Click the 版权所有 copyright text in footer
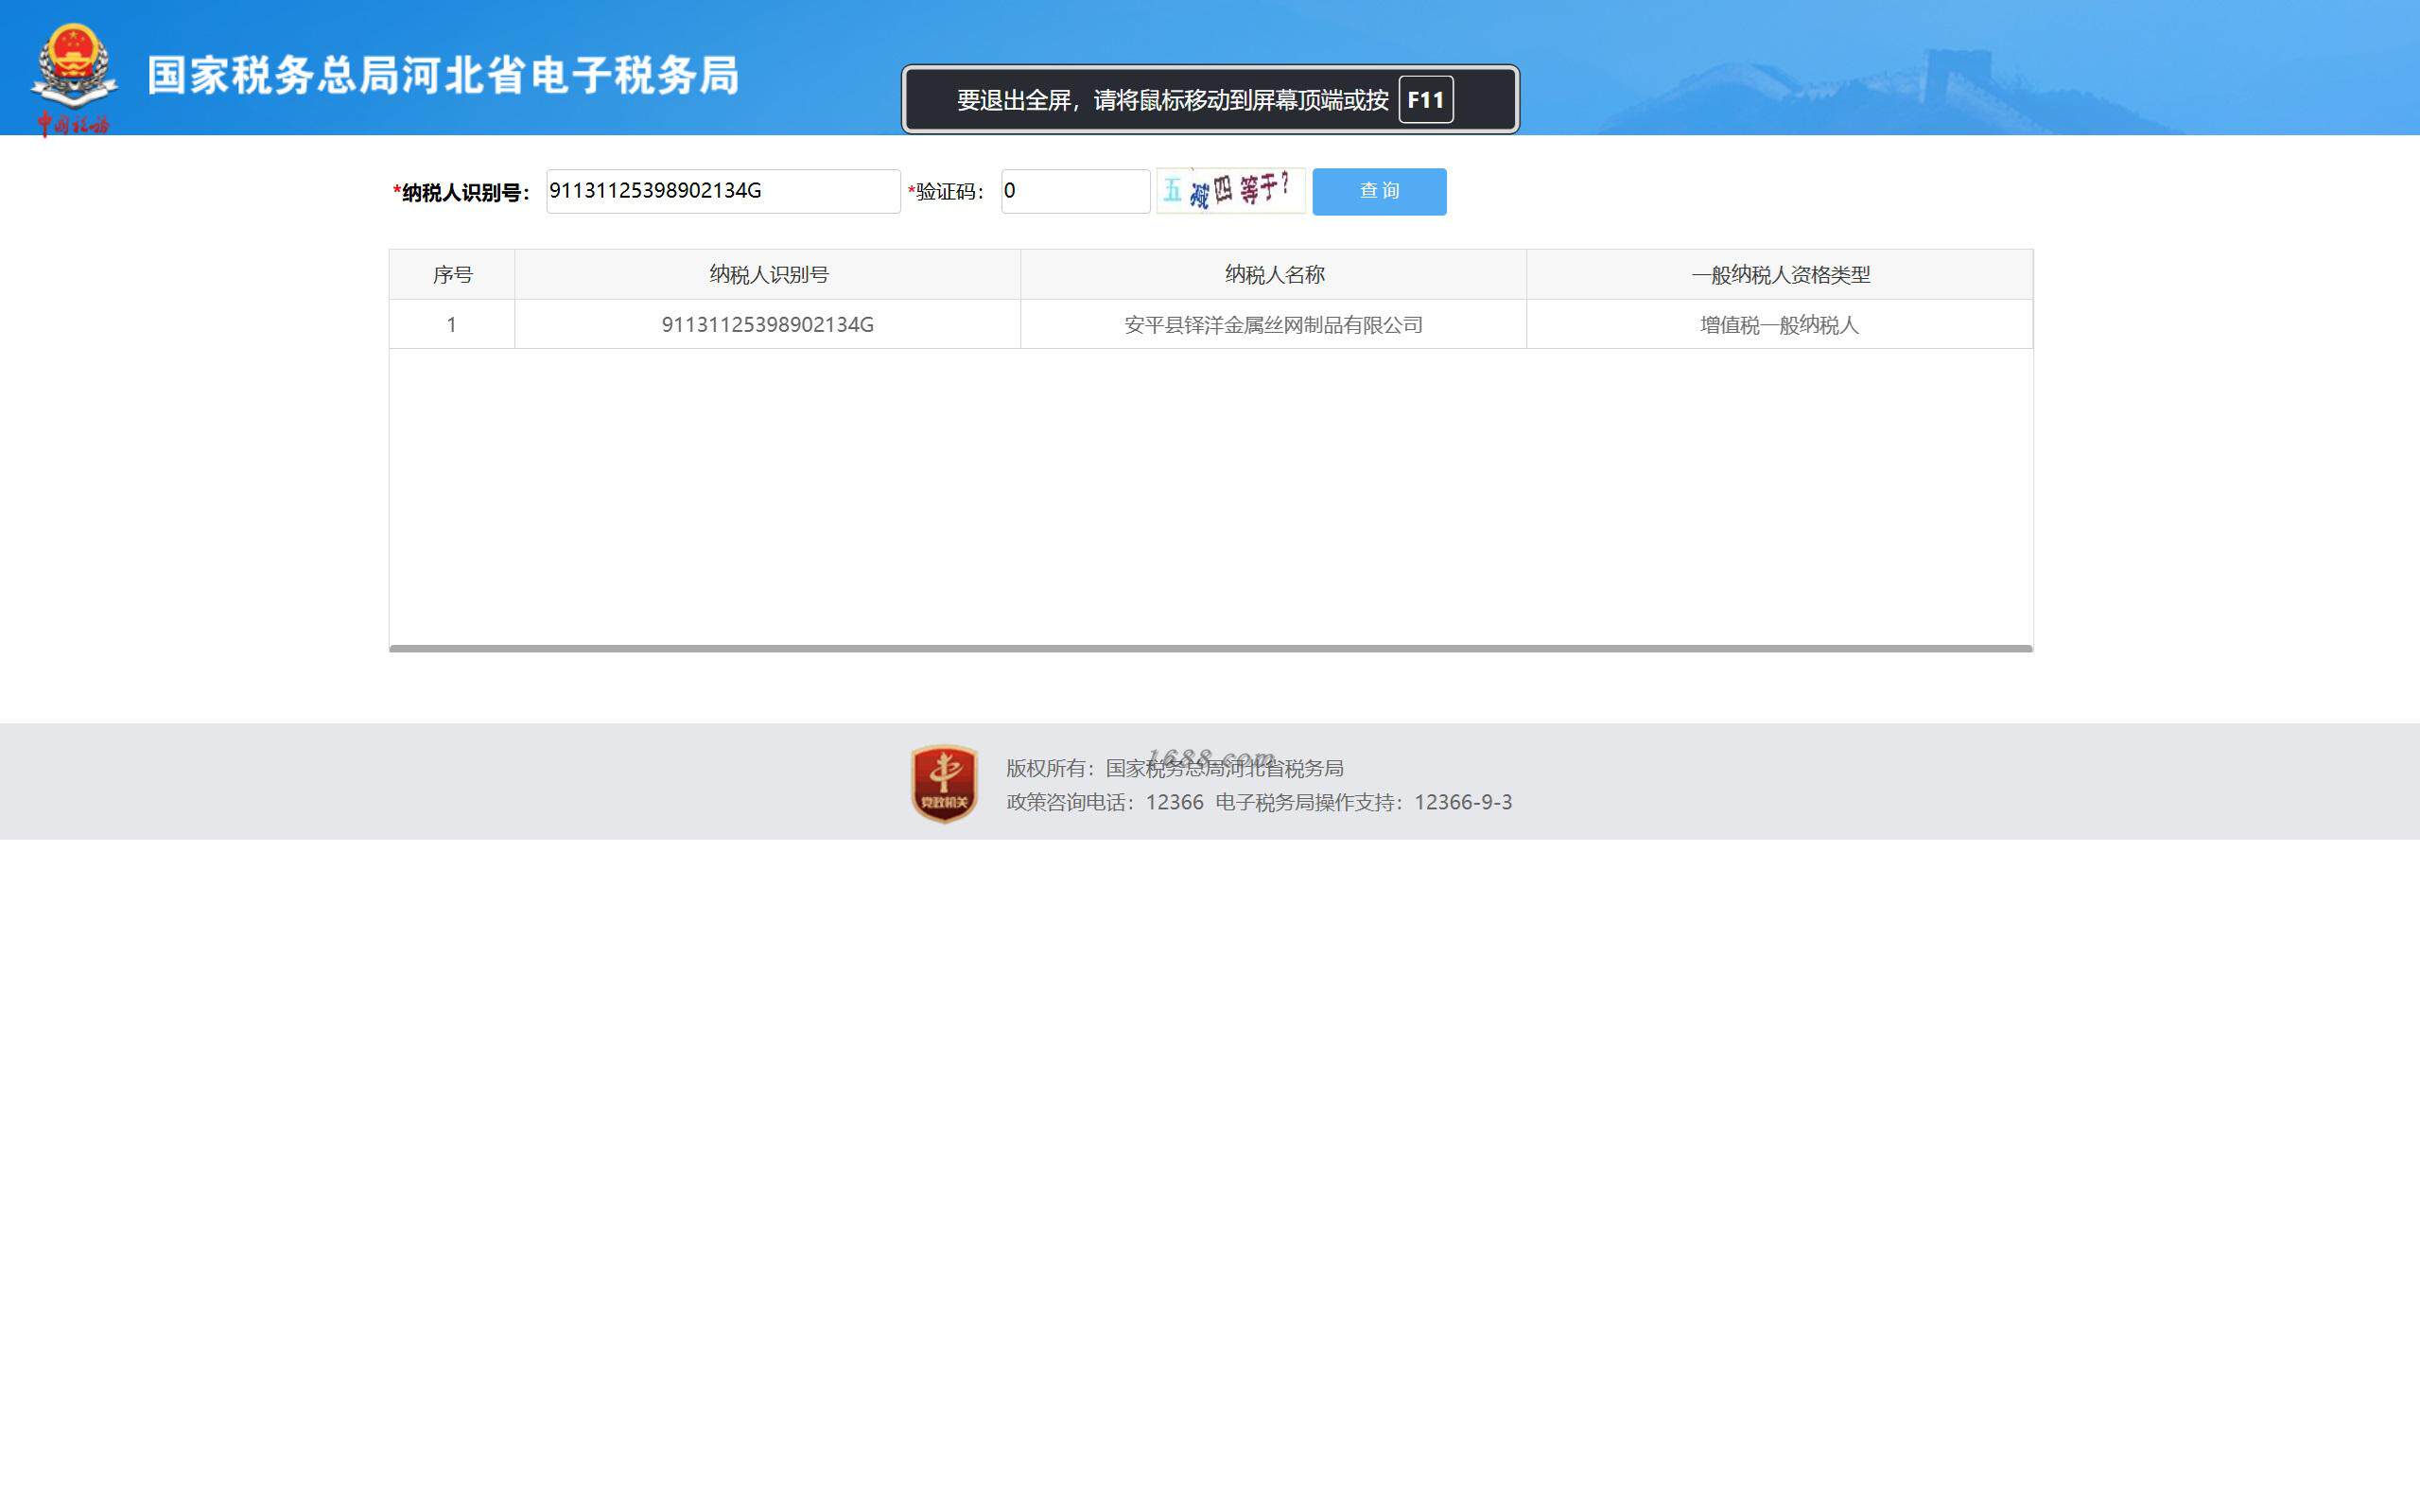The image size is (2420, 1512). click(1174, 768)
